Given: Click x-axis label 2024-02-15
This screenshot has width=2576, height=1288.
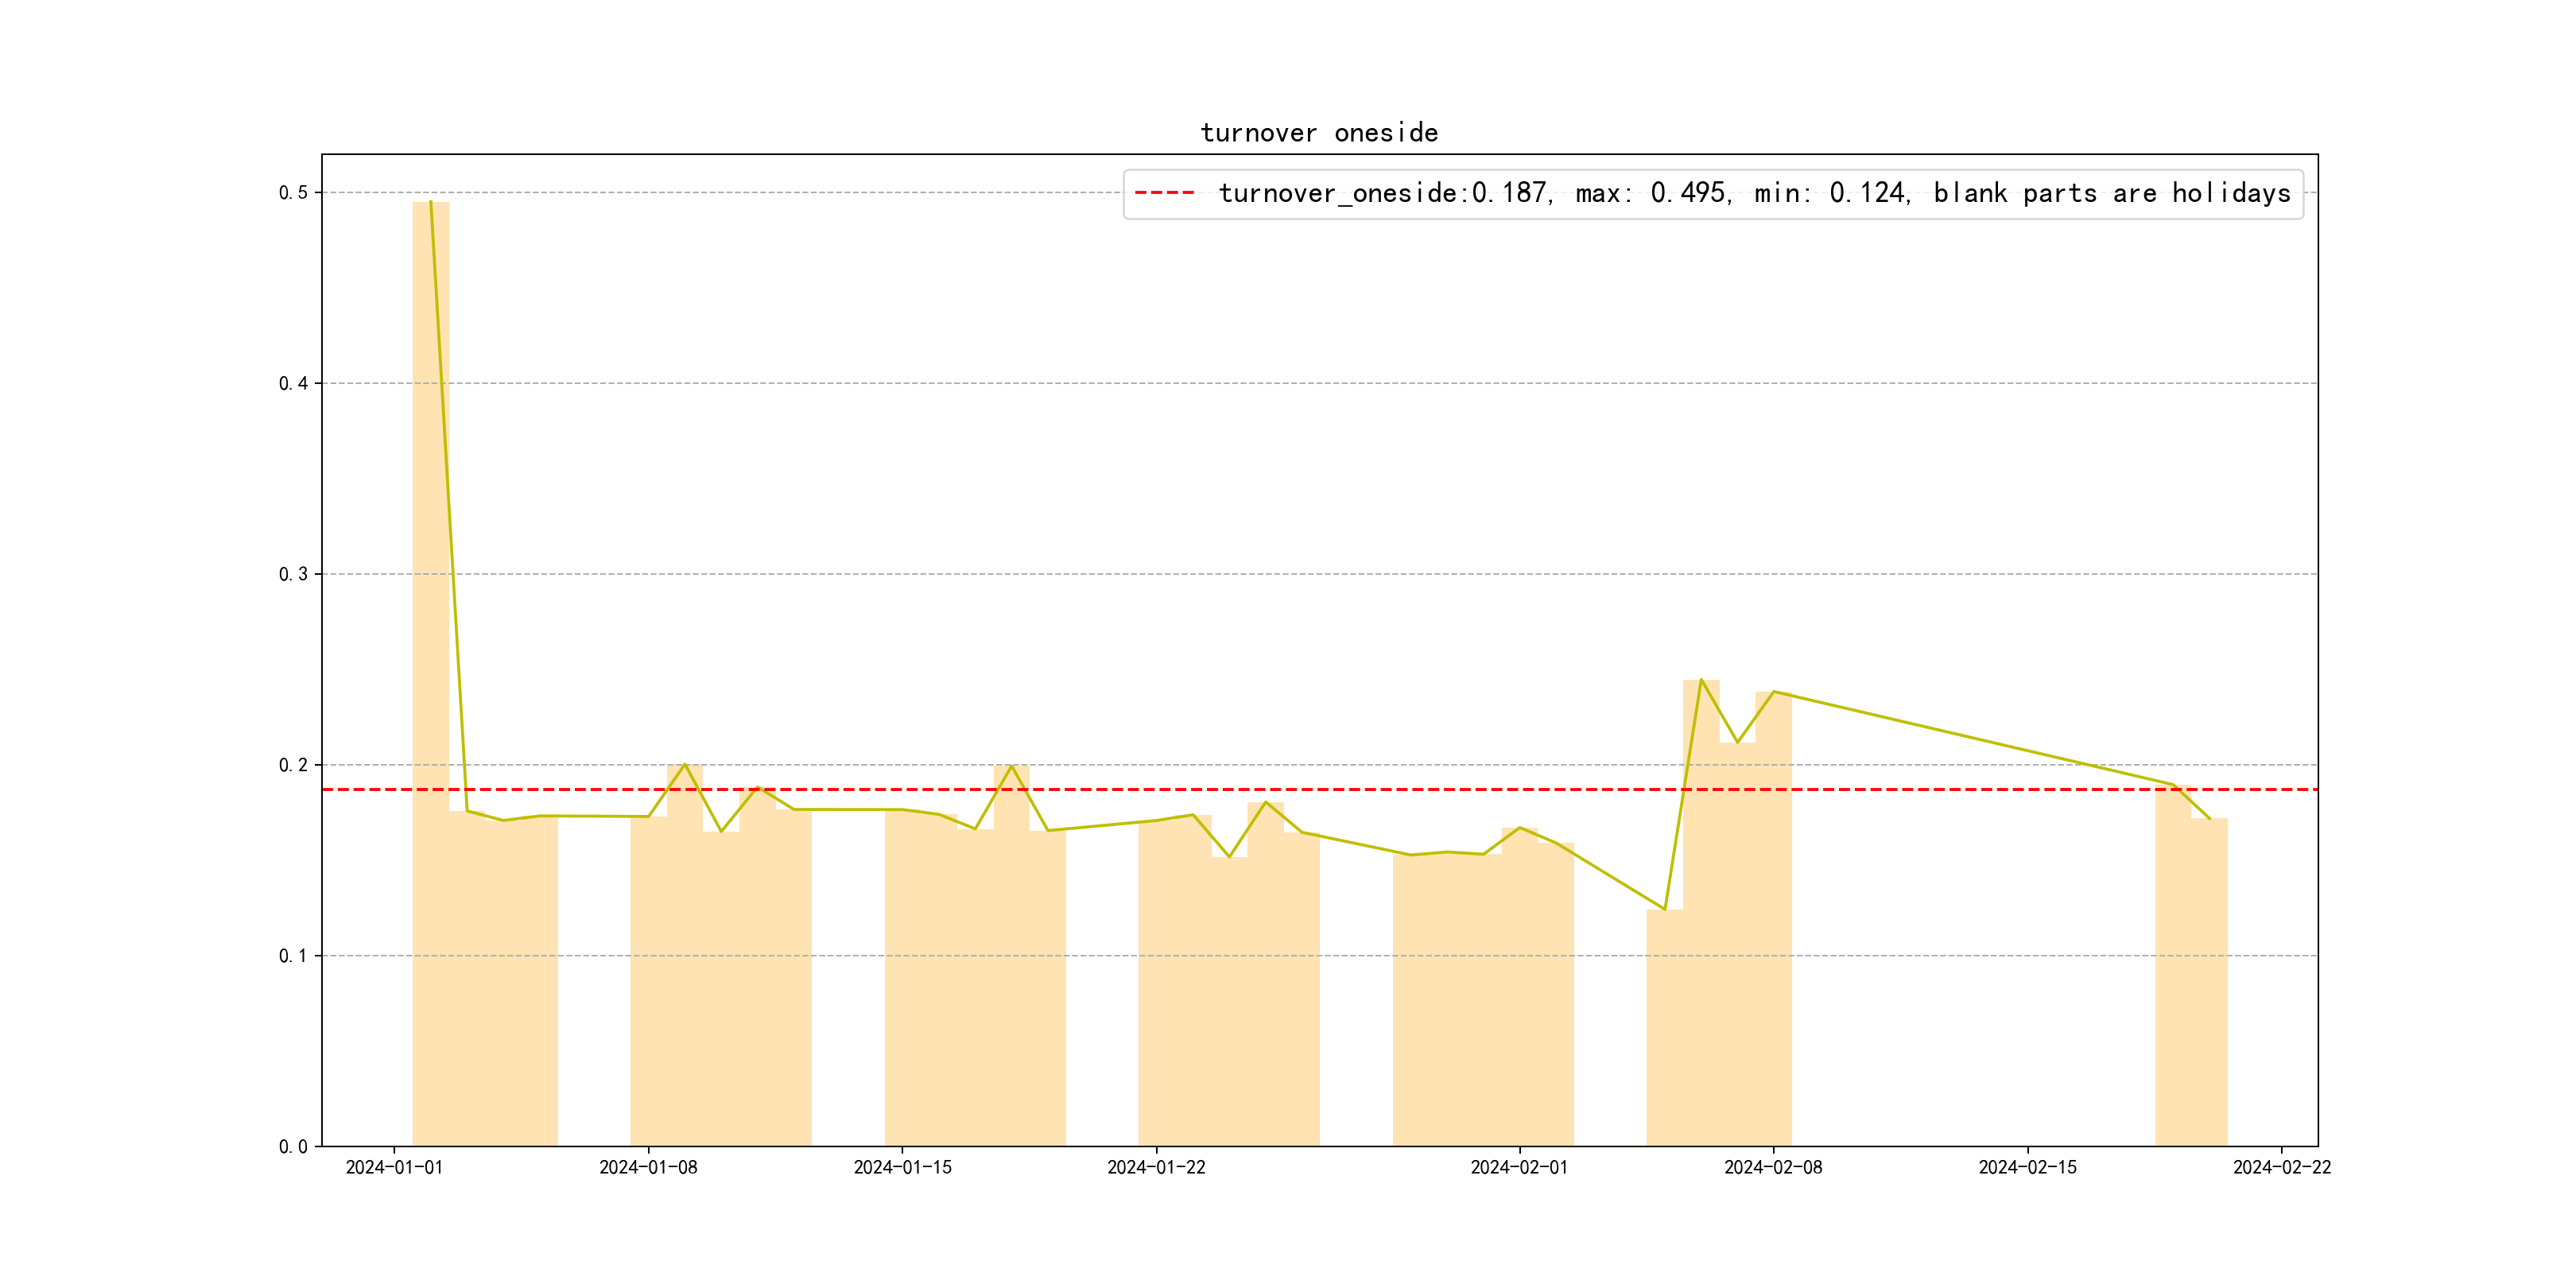Looking at the screenshot, I should (x=2027, y=1168).
